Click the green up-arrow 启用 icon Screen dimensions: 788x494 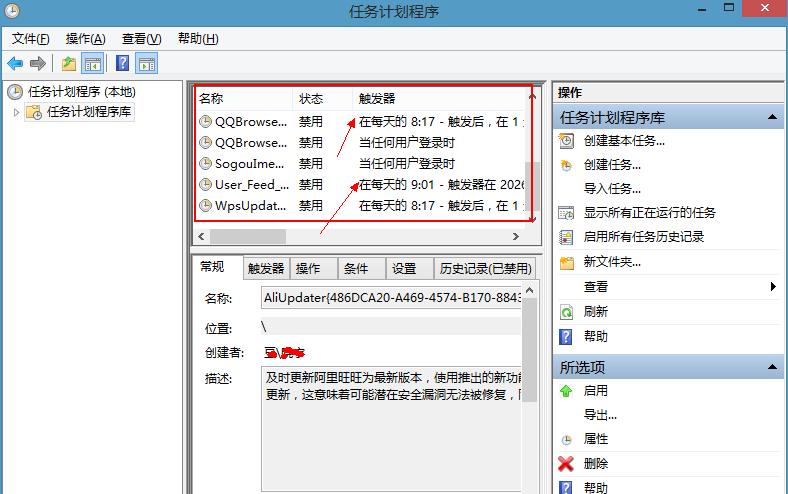[566, 391]
